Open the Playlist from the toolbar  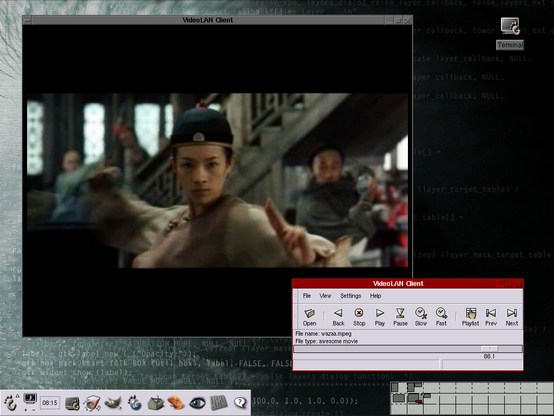click(x=470, y=317)
